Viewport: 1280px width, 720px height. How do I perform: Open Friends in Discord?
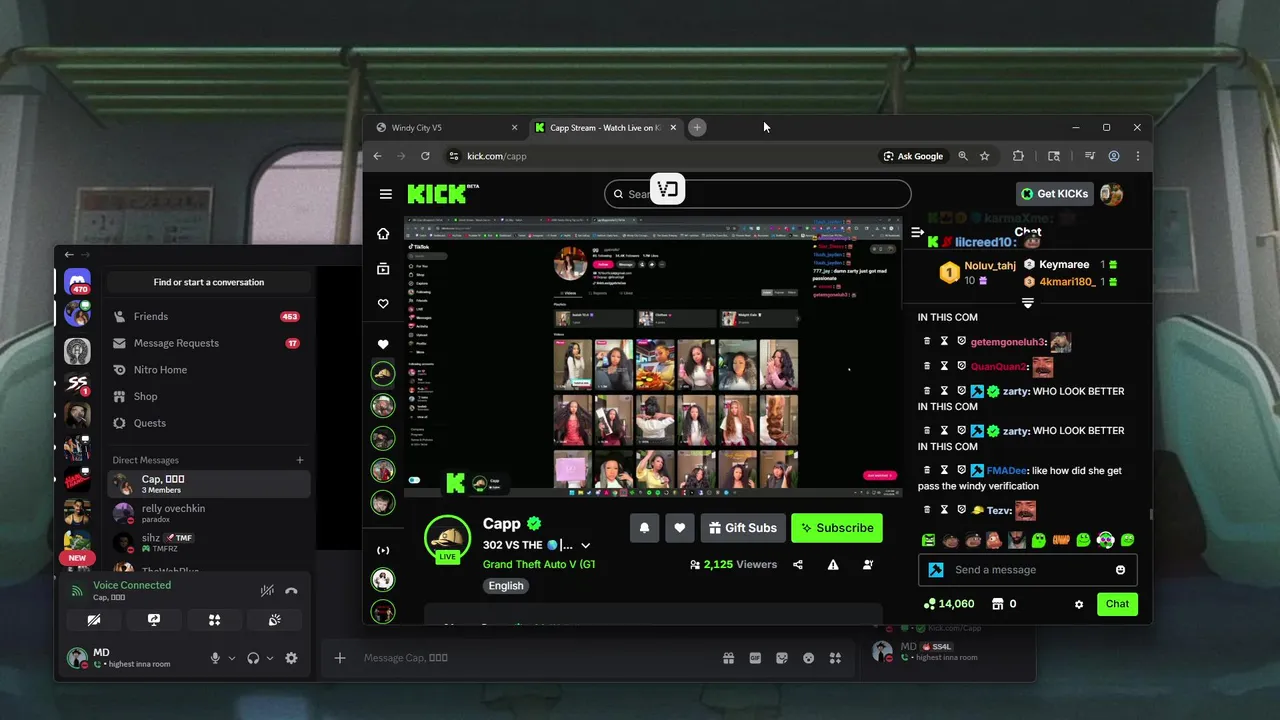pos(208,316)
